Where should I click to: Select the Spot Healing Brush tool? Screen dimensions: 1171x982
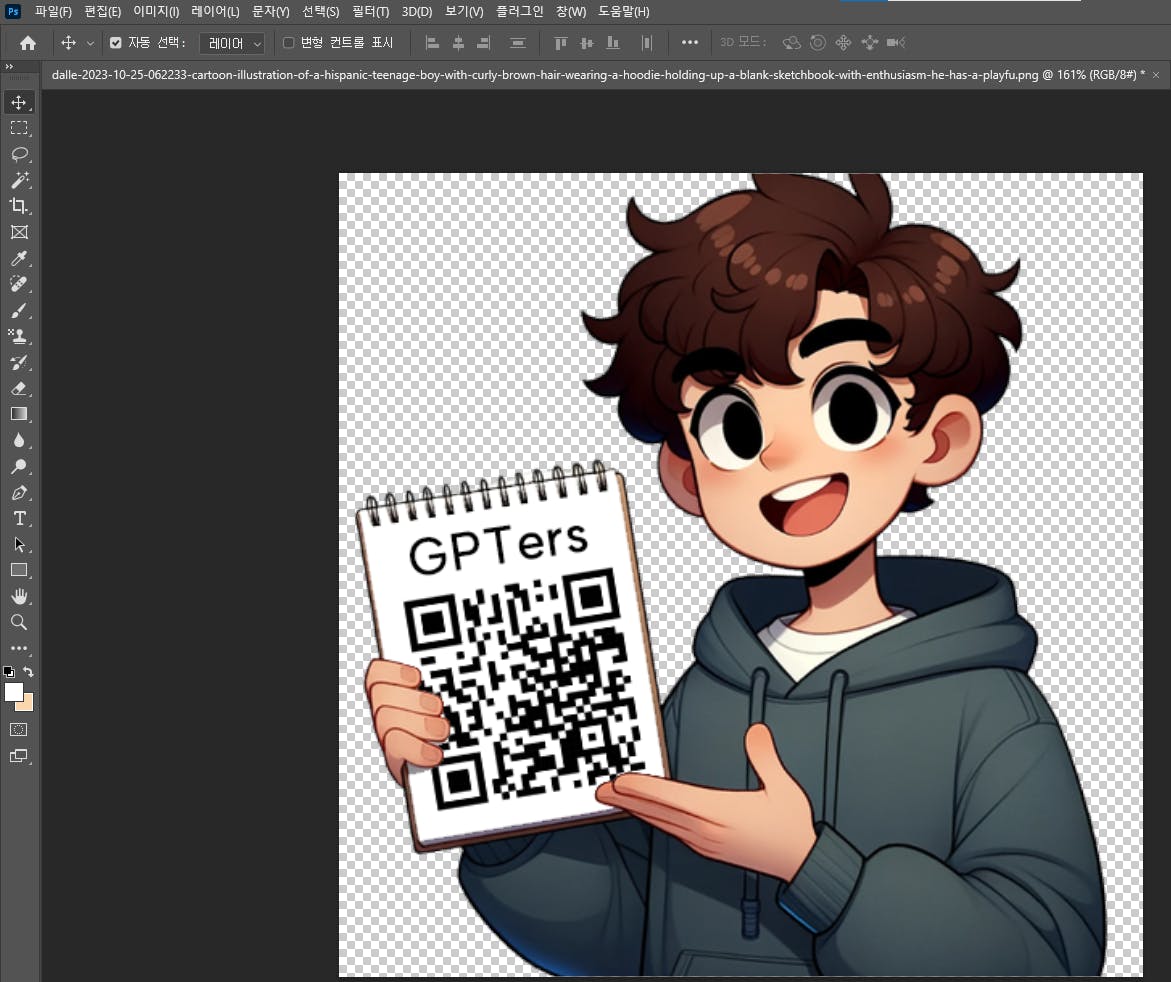click(19, 284)
